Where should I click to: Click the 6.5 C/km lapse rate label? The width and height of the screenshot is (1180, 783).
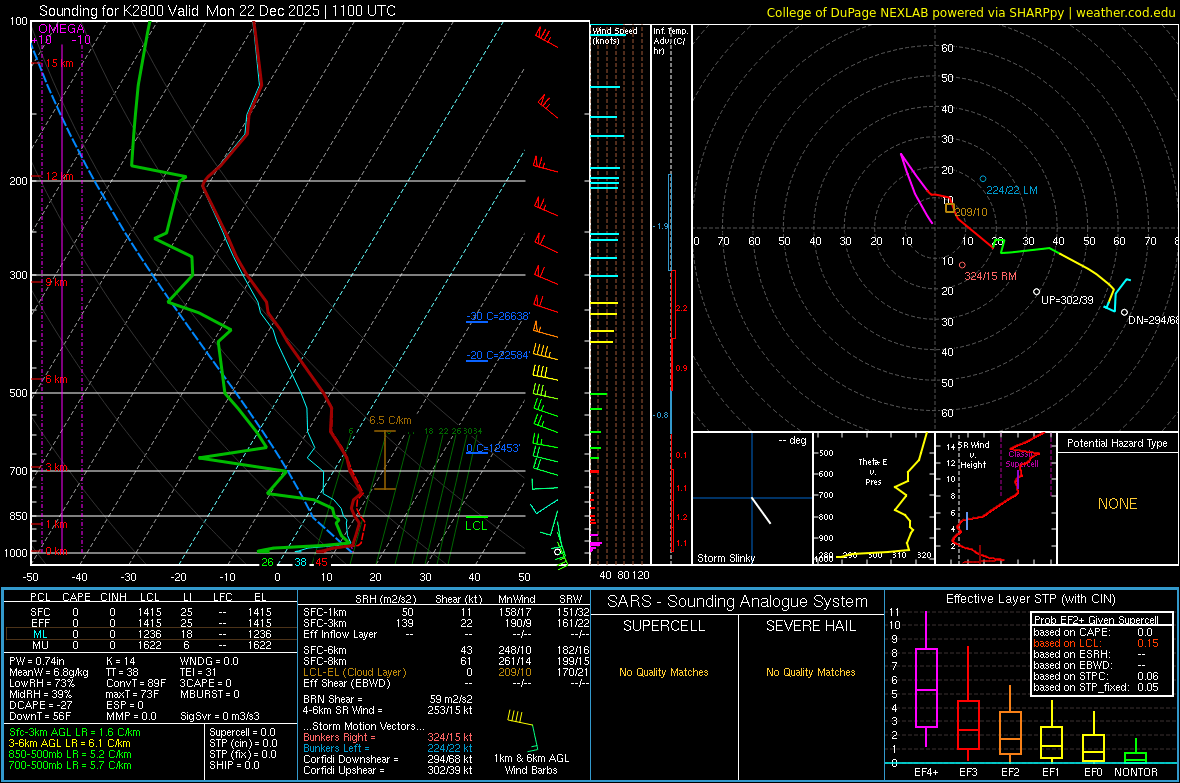(390, 420)
